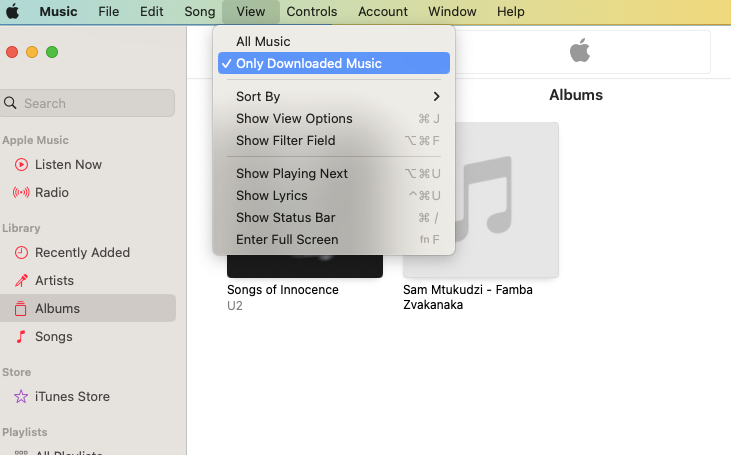Choose the Full Screen menu item
This screenshot has width=731, height=455.
(333, 239)
